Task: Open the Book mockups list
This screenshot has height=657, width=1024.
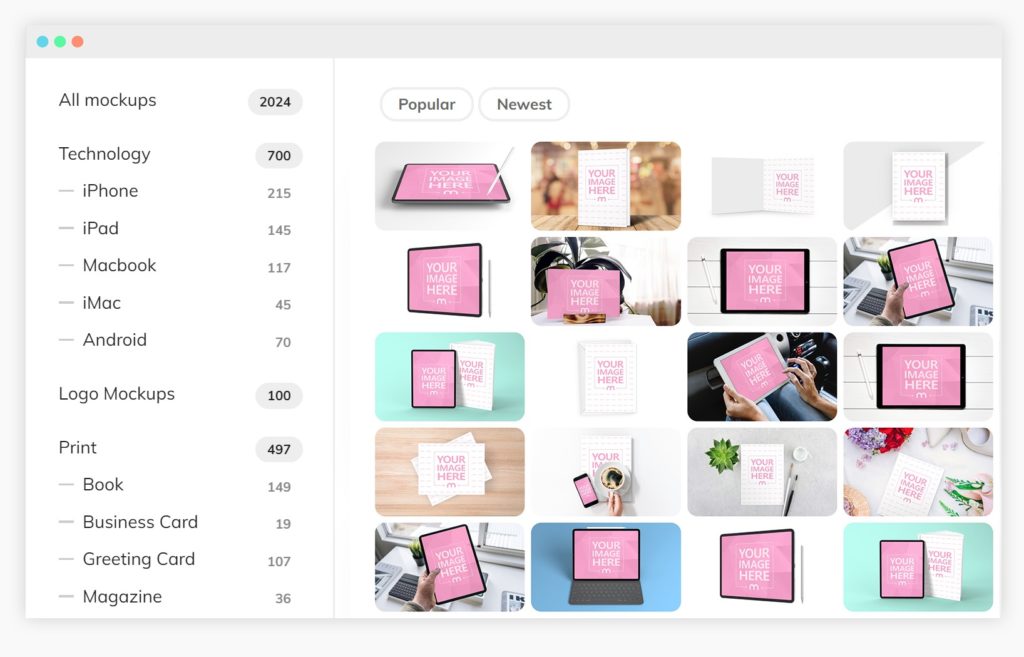Action: 103,485
